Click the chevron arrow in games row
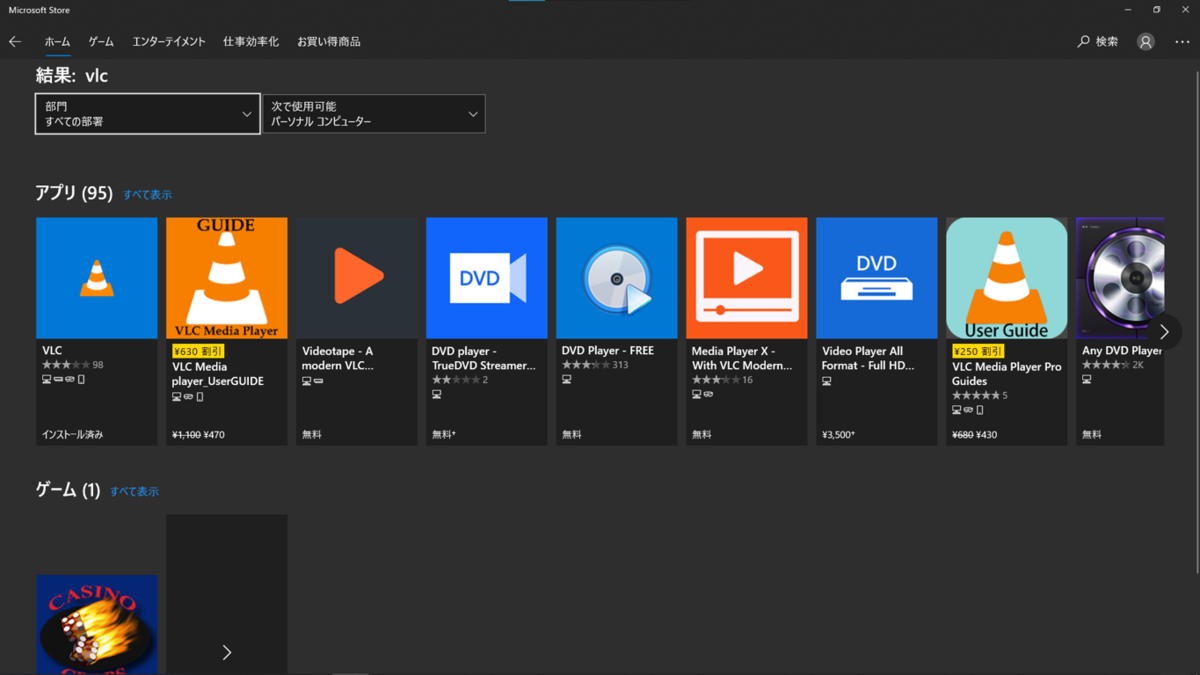 point(227,652)
